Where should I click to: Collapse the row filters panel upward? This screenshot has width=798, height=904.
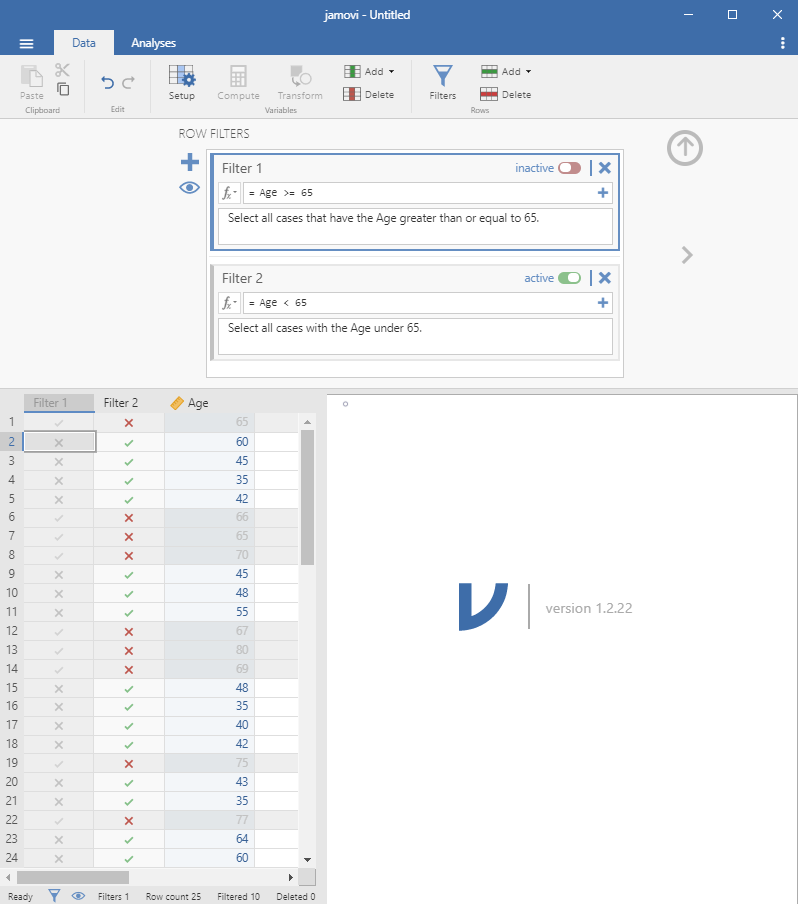coord(685,148)
